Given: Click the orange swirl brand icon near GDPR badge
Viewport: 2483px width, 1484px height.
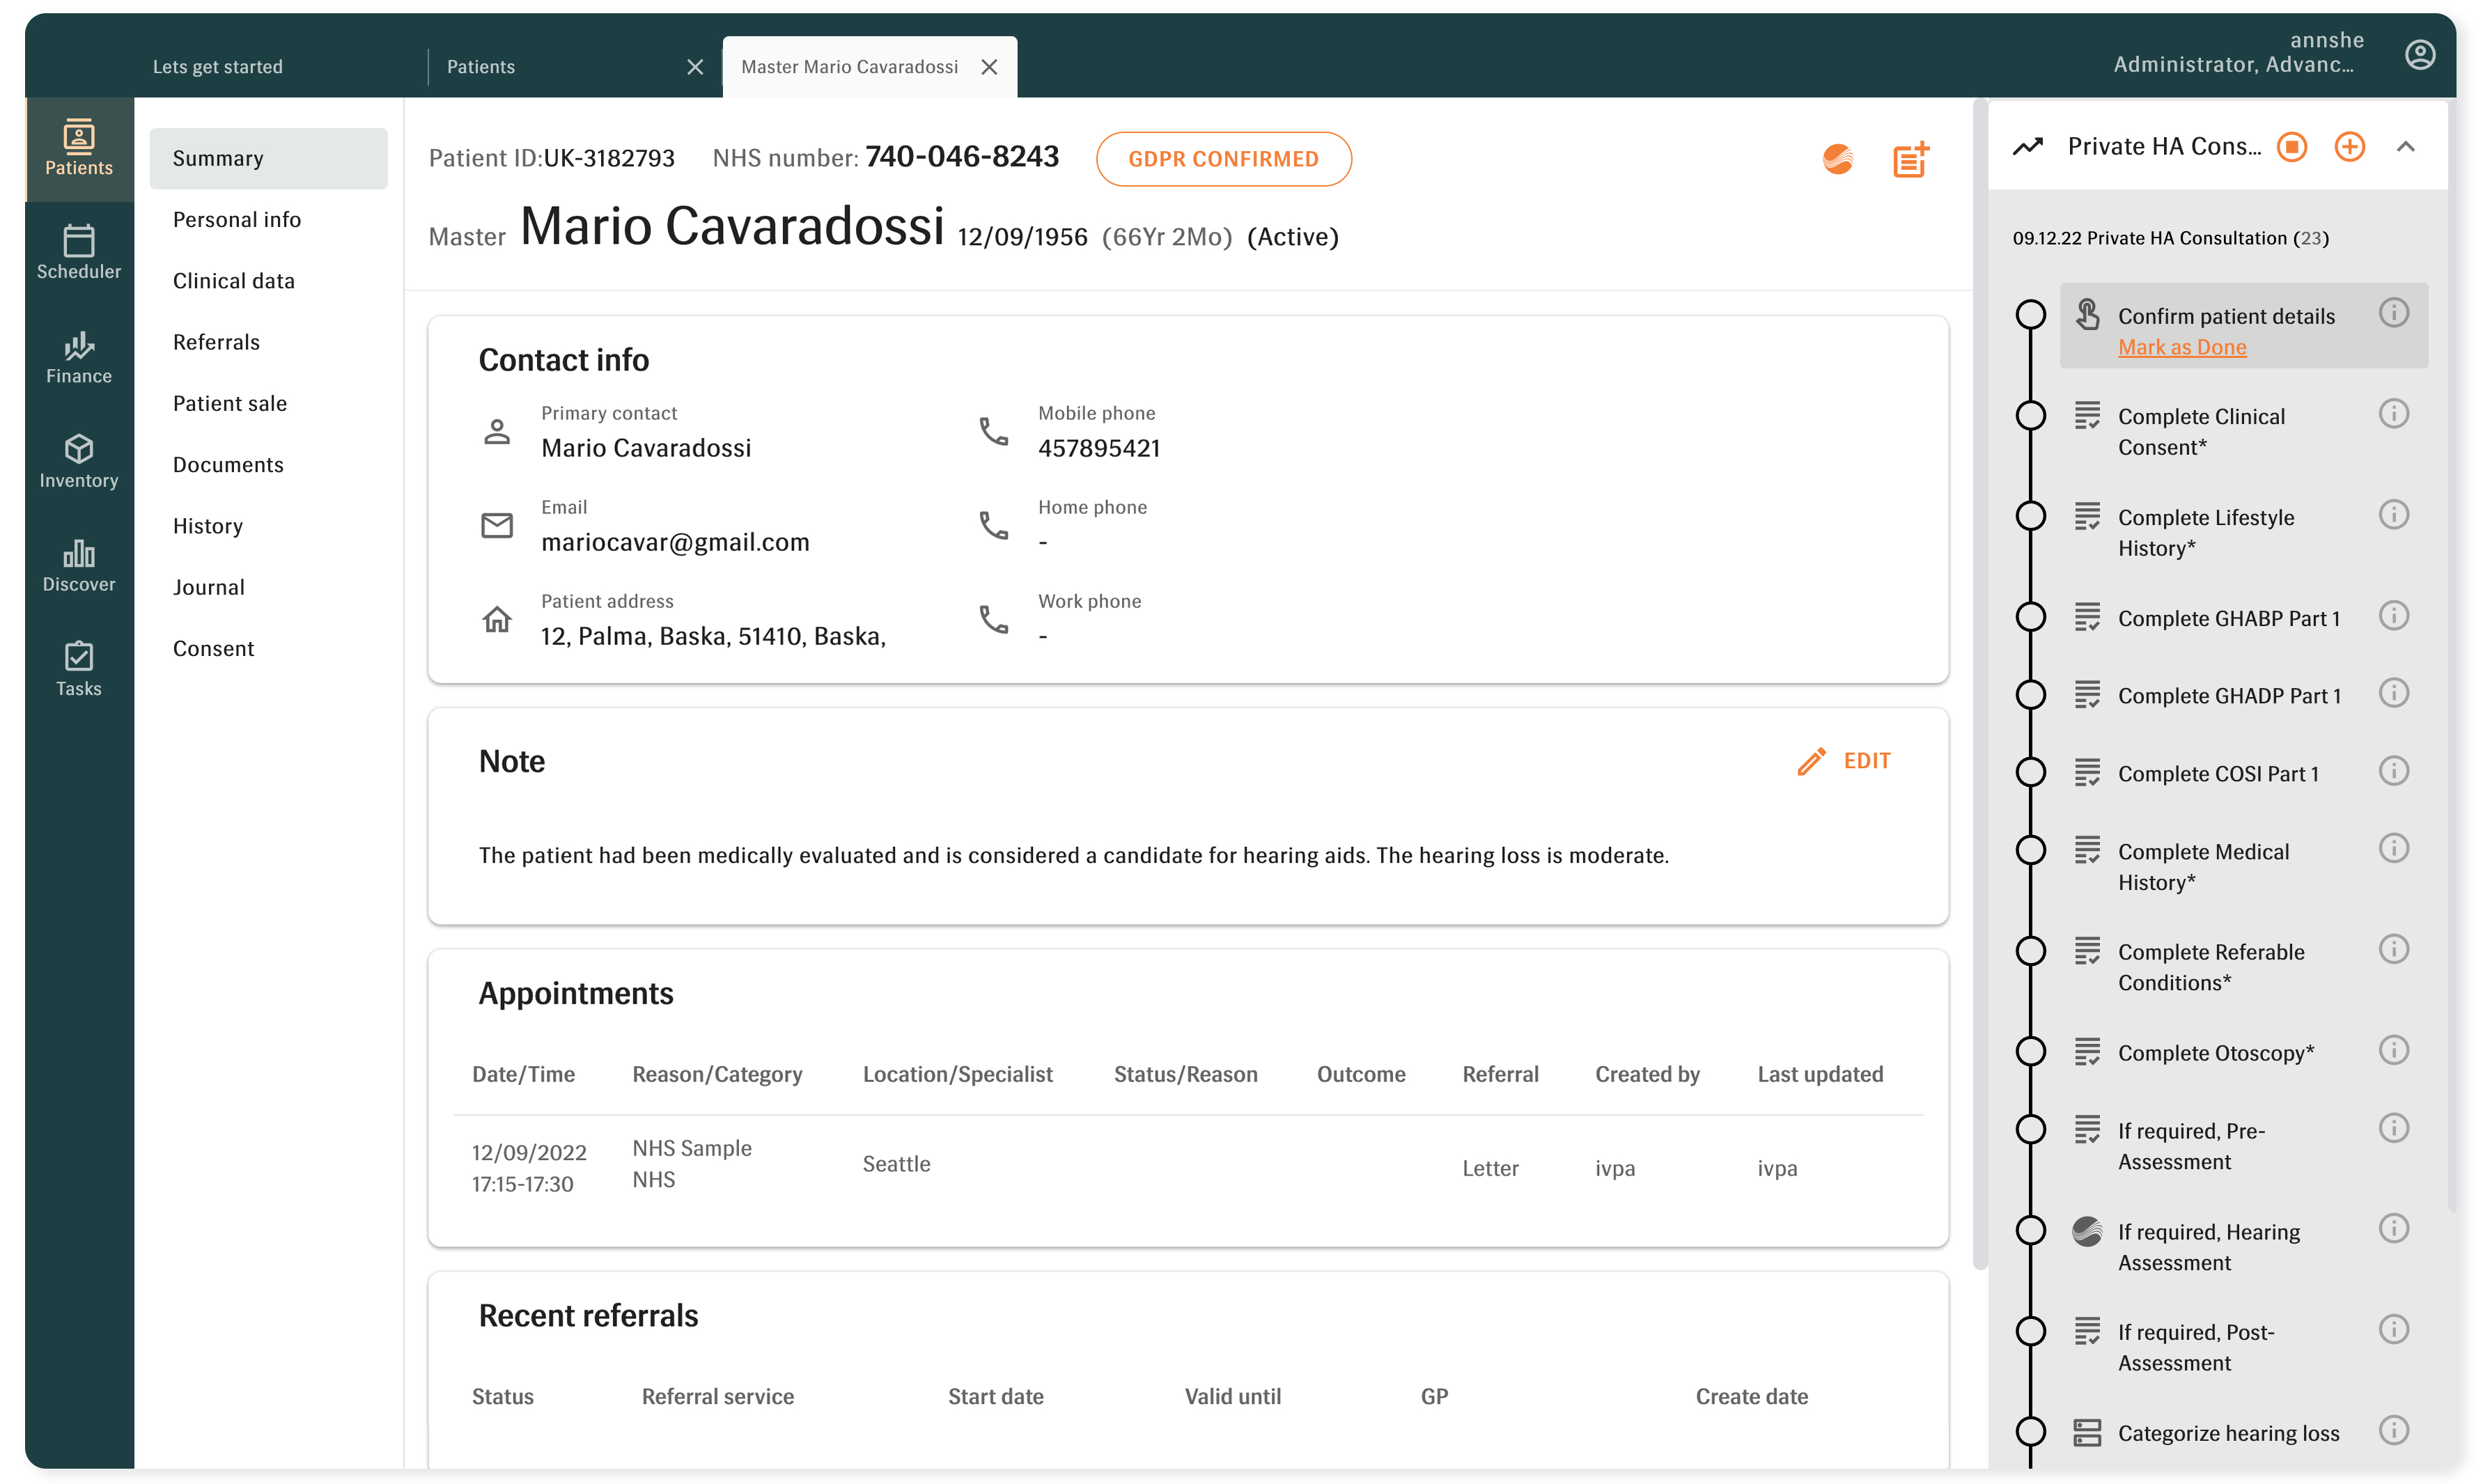Looking at the screenshot, I should [1838, 159].
